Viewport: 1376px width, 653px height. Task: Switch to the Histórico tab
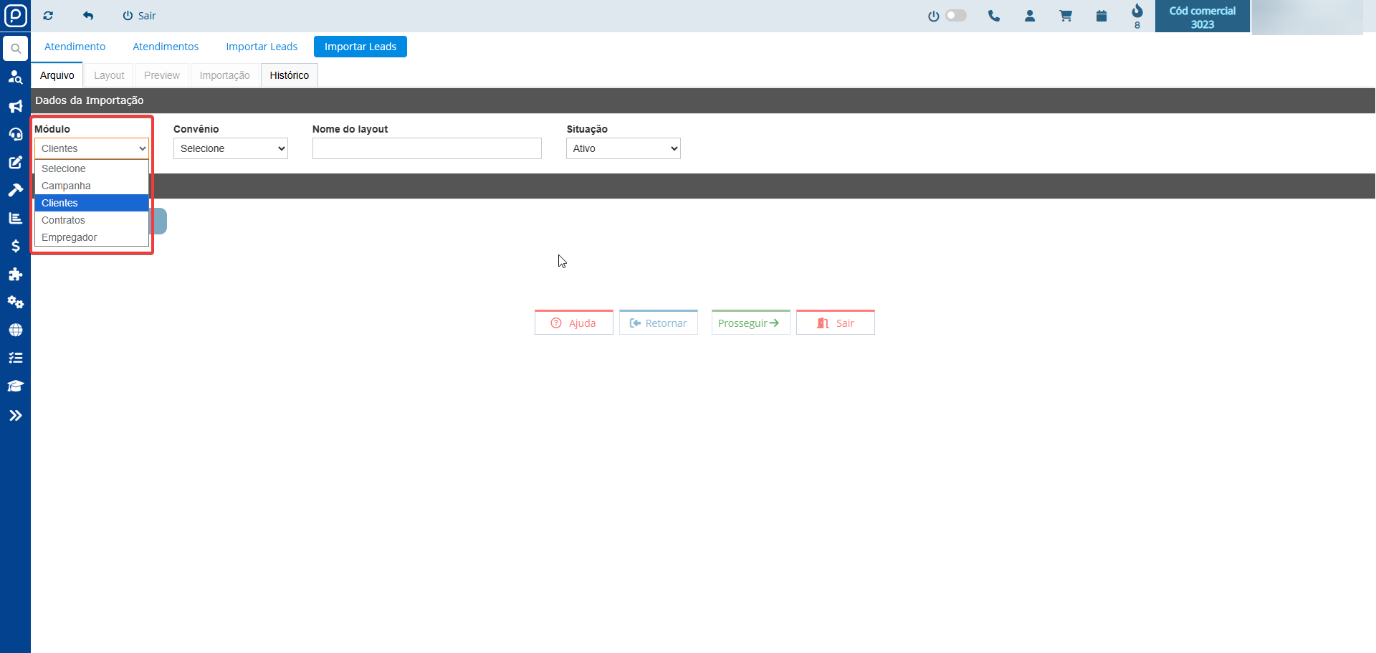289,75
